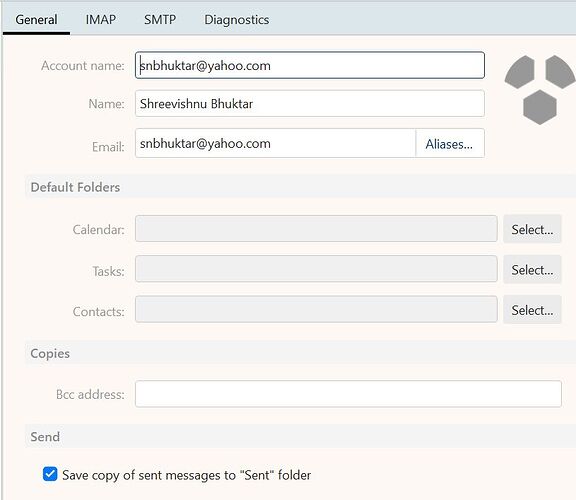Open the SMTP tab

[160, 19]
